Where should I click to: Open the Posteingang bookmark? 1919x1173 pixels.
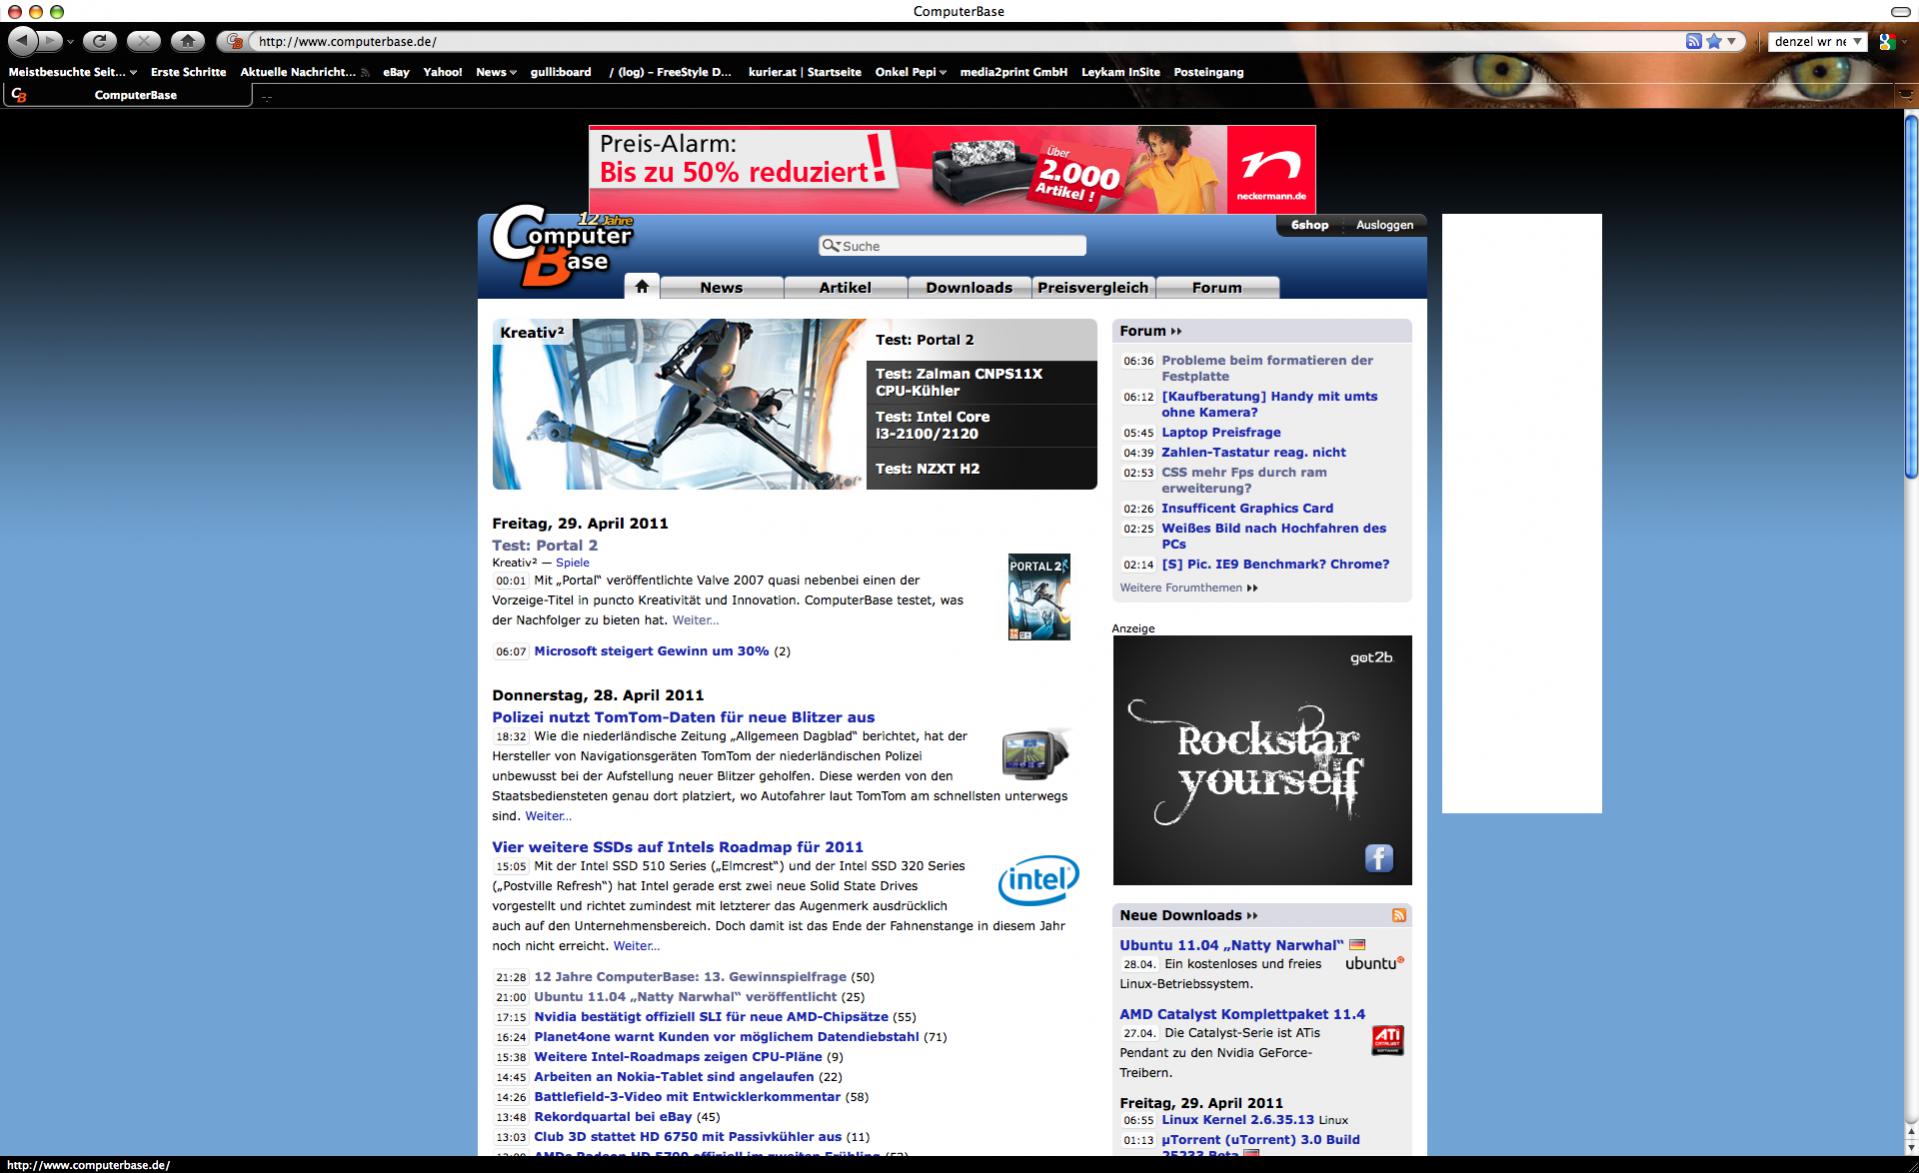[x=1208, y=72]
